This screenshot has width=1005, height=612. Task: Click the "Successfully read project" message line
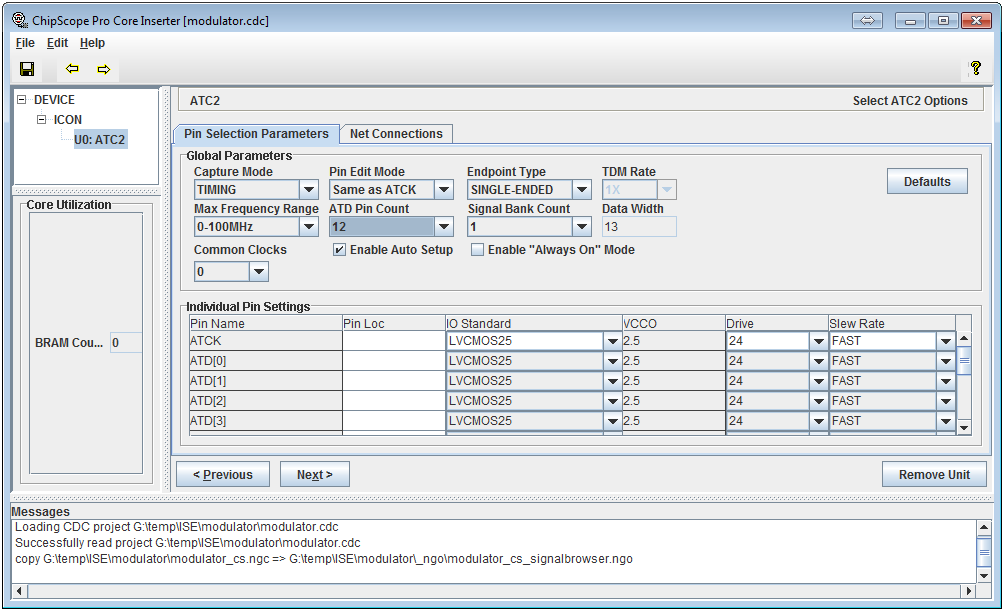point(188,543)
